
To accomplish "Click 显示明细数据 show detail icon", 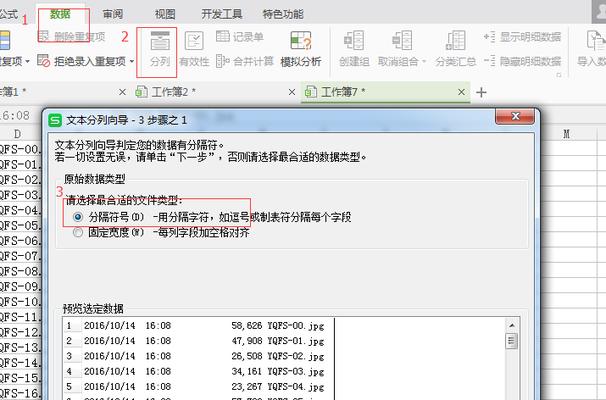I will click(489, 37).
